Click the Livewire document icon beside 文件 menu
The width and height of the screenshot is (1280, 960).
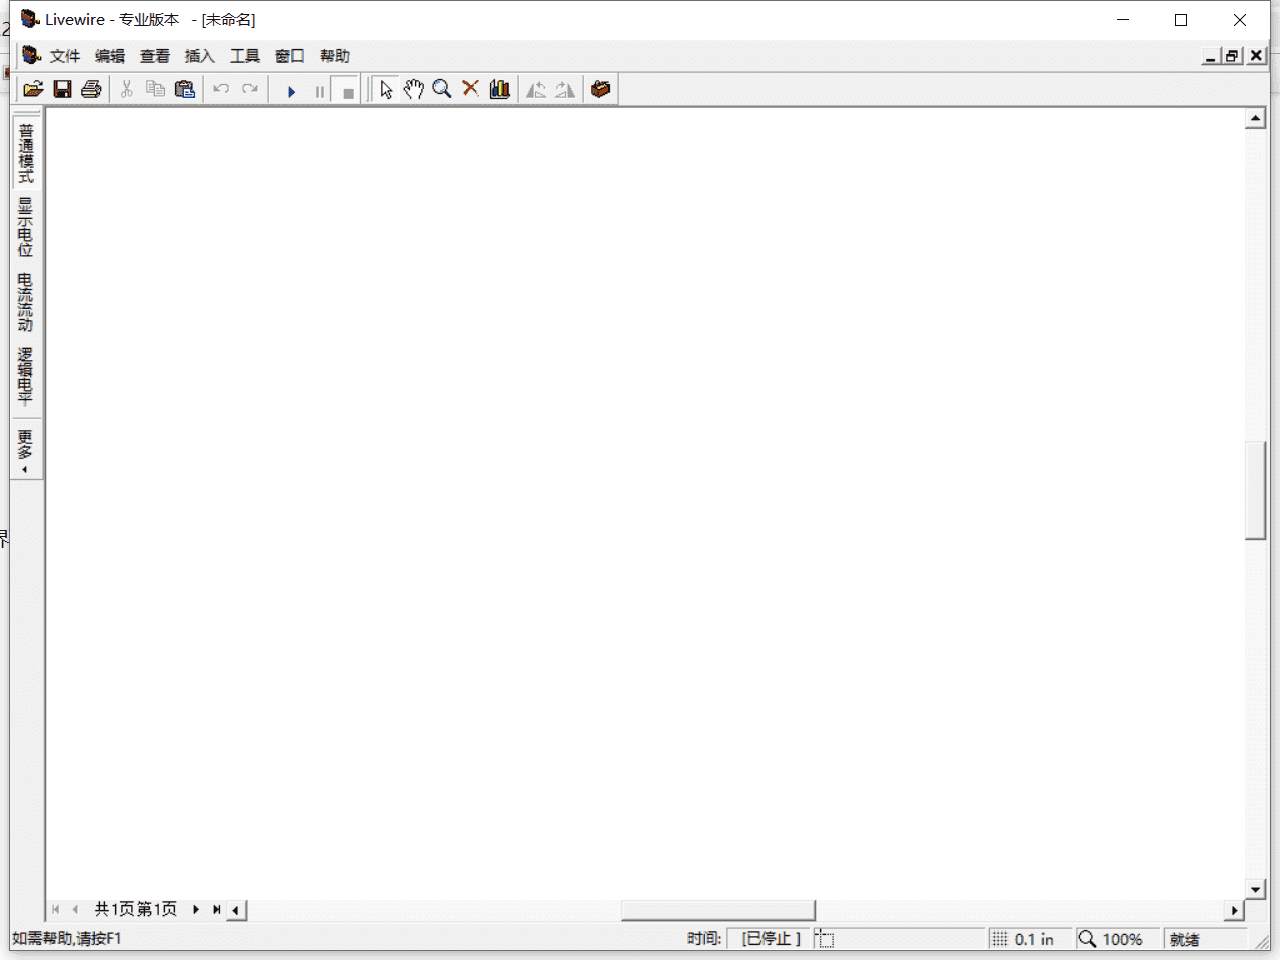tap(31, 55)
